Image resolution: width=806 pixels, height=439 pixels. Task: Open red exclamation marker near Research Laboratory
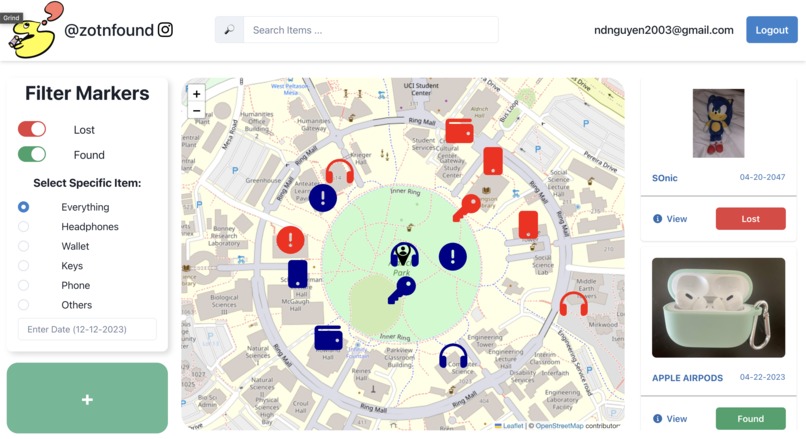[290, 240]
